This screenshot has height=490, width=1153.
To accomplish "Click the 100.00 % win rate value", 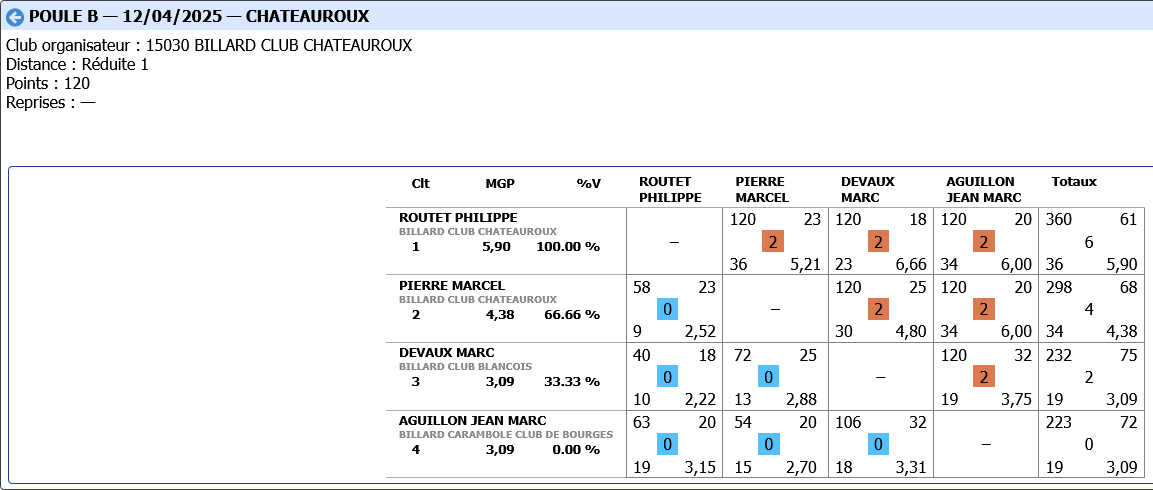I will click(568, 247).
